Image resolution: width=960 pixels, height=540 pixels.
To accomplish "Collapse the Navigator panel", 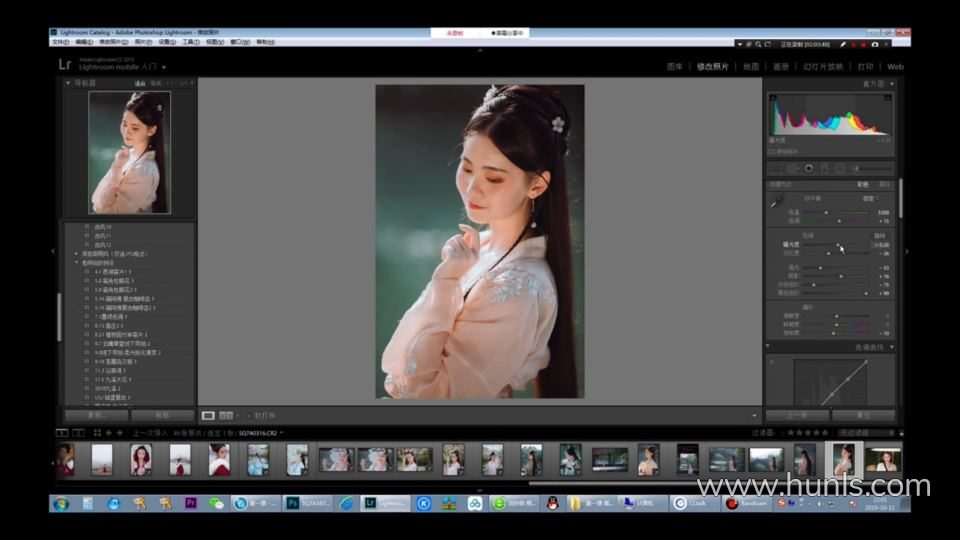I will pyautogui.click(x=70, y=84).
